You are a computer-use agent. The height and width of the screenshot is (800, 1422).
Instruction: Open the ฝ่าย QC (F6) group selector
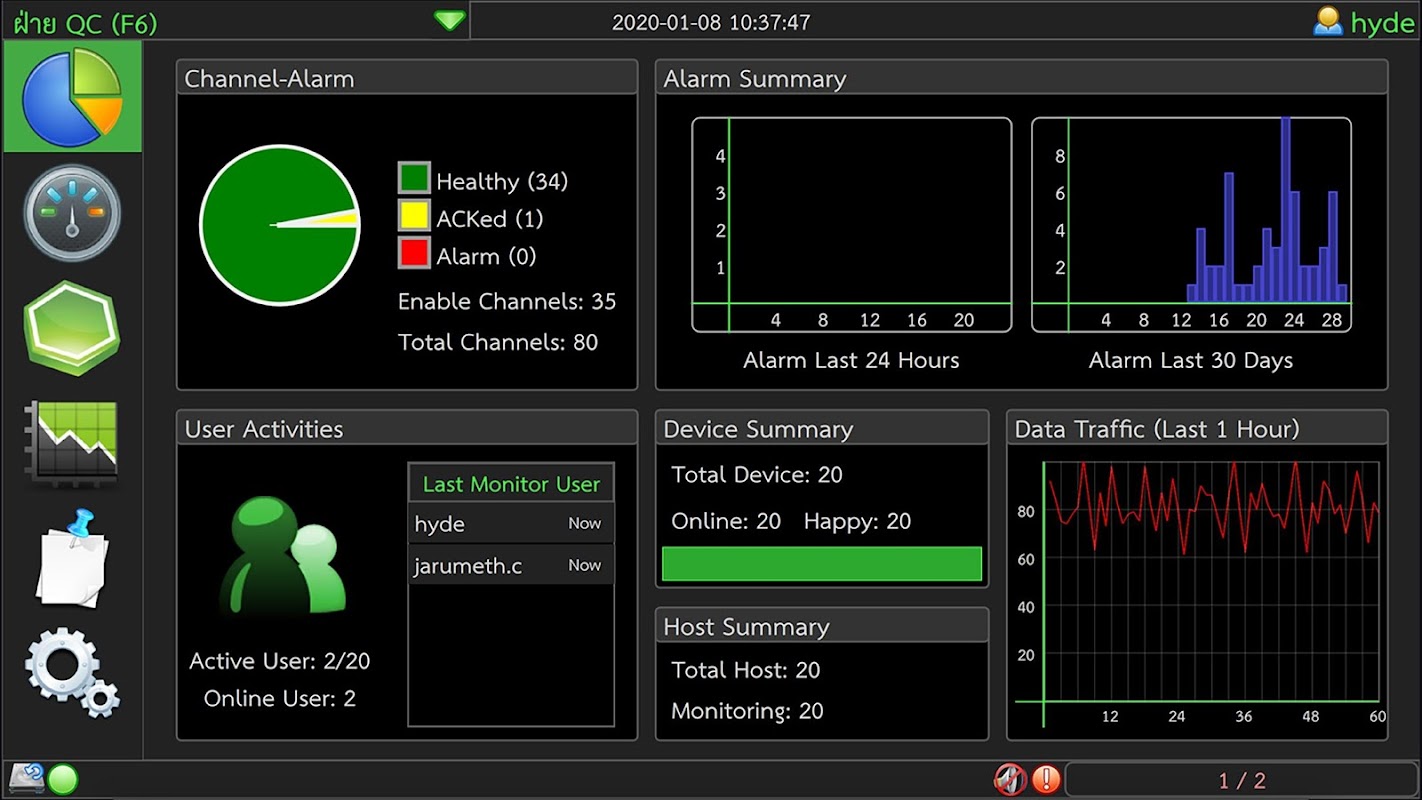[x=86, y=23]
